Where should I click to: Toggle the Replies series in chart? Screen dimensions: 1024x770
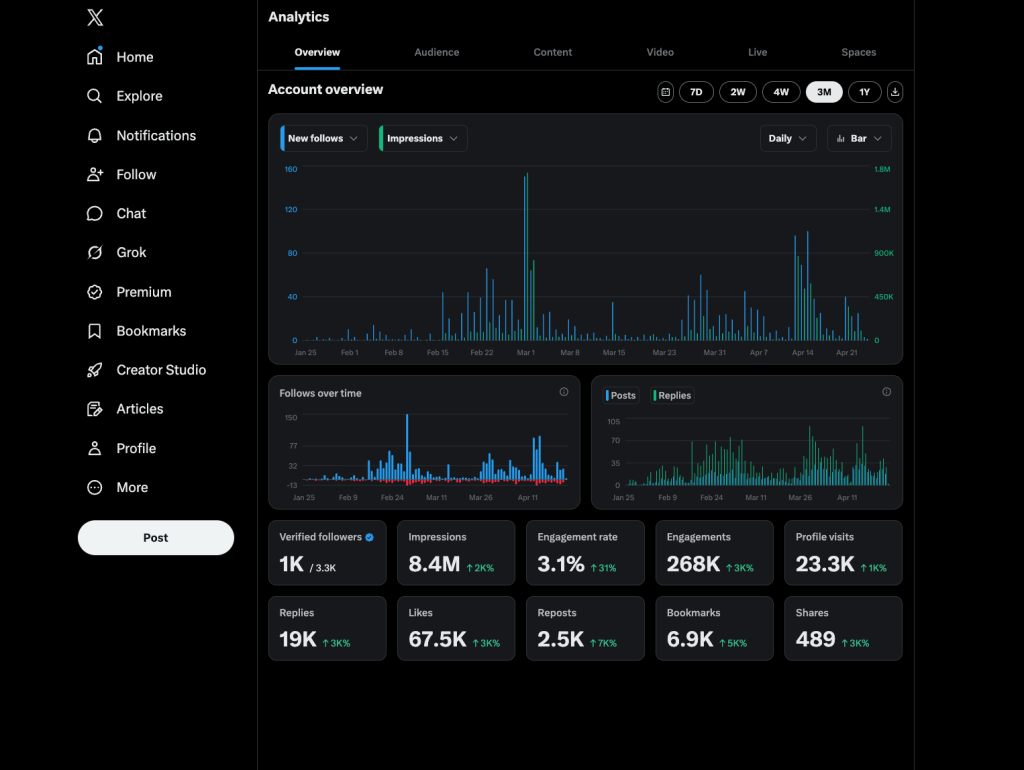pos(673,396)
